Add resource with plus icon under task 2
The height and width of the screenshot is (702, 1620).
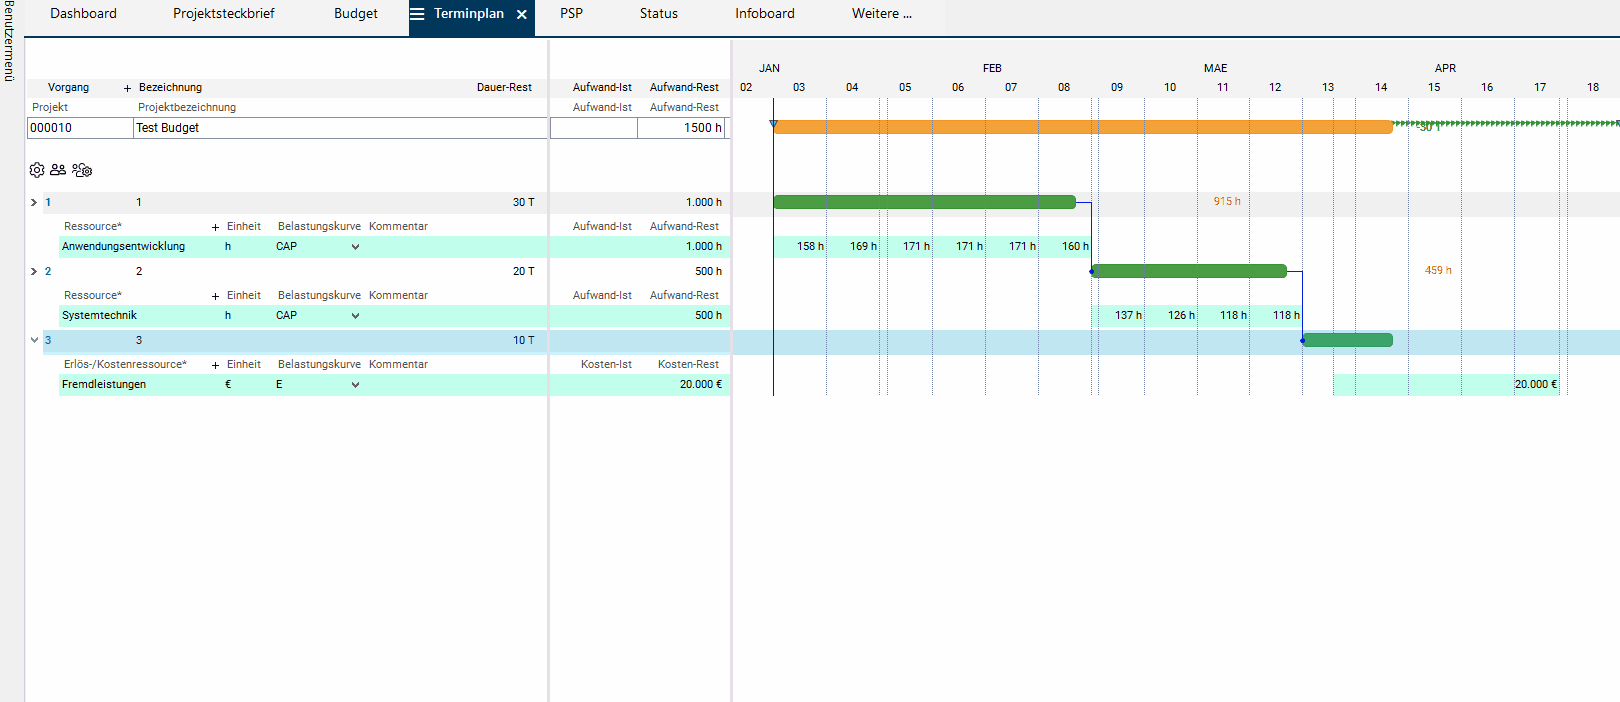click(x=215, y=296)
